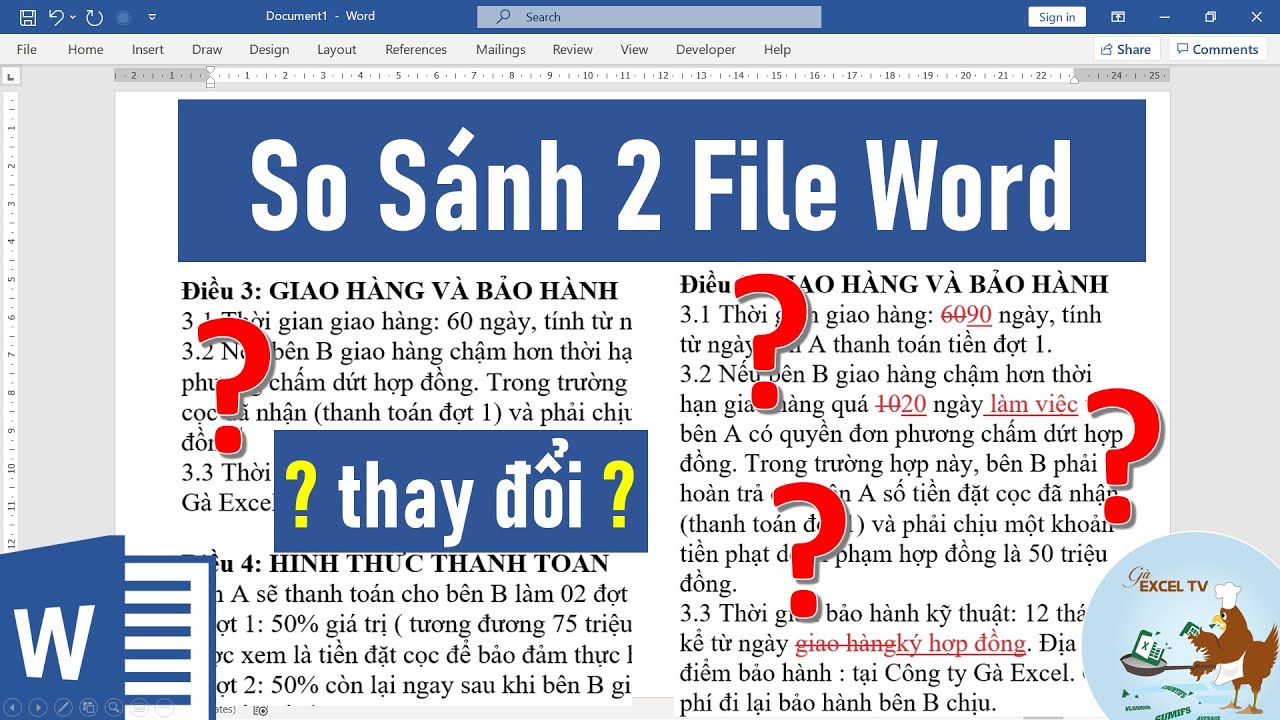Switch to the References tab
The width and height of the screenshot is (1280, 720).
click(x=416, y=49)
